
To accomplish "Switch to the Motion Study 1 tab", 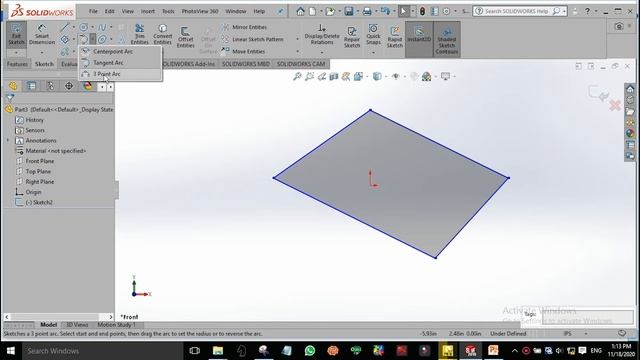I will 116,325.
